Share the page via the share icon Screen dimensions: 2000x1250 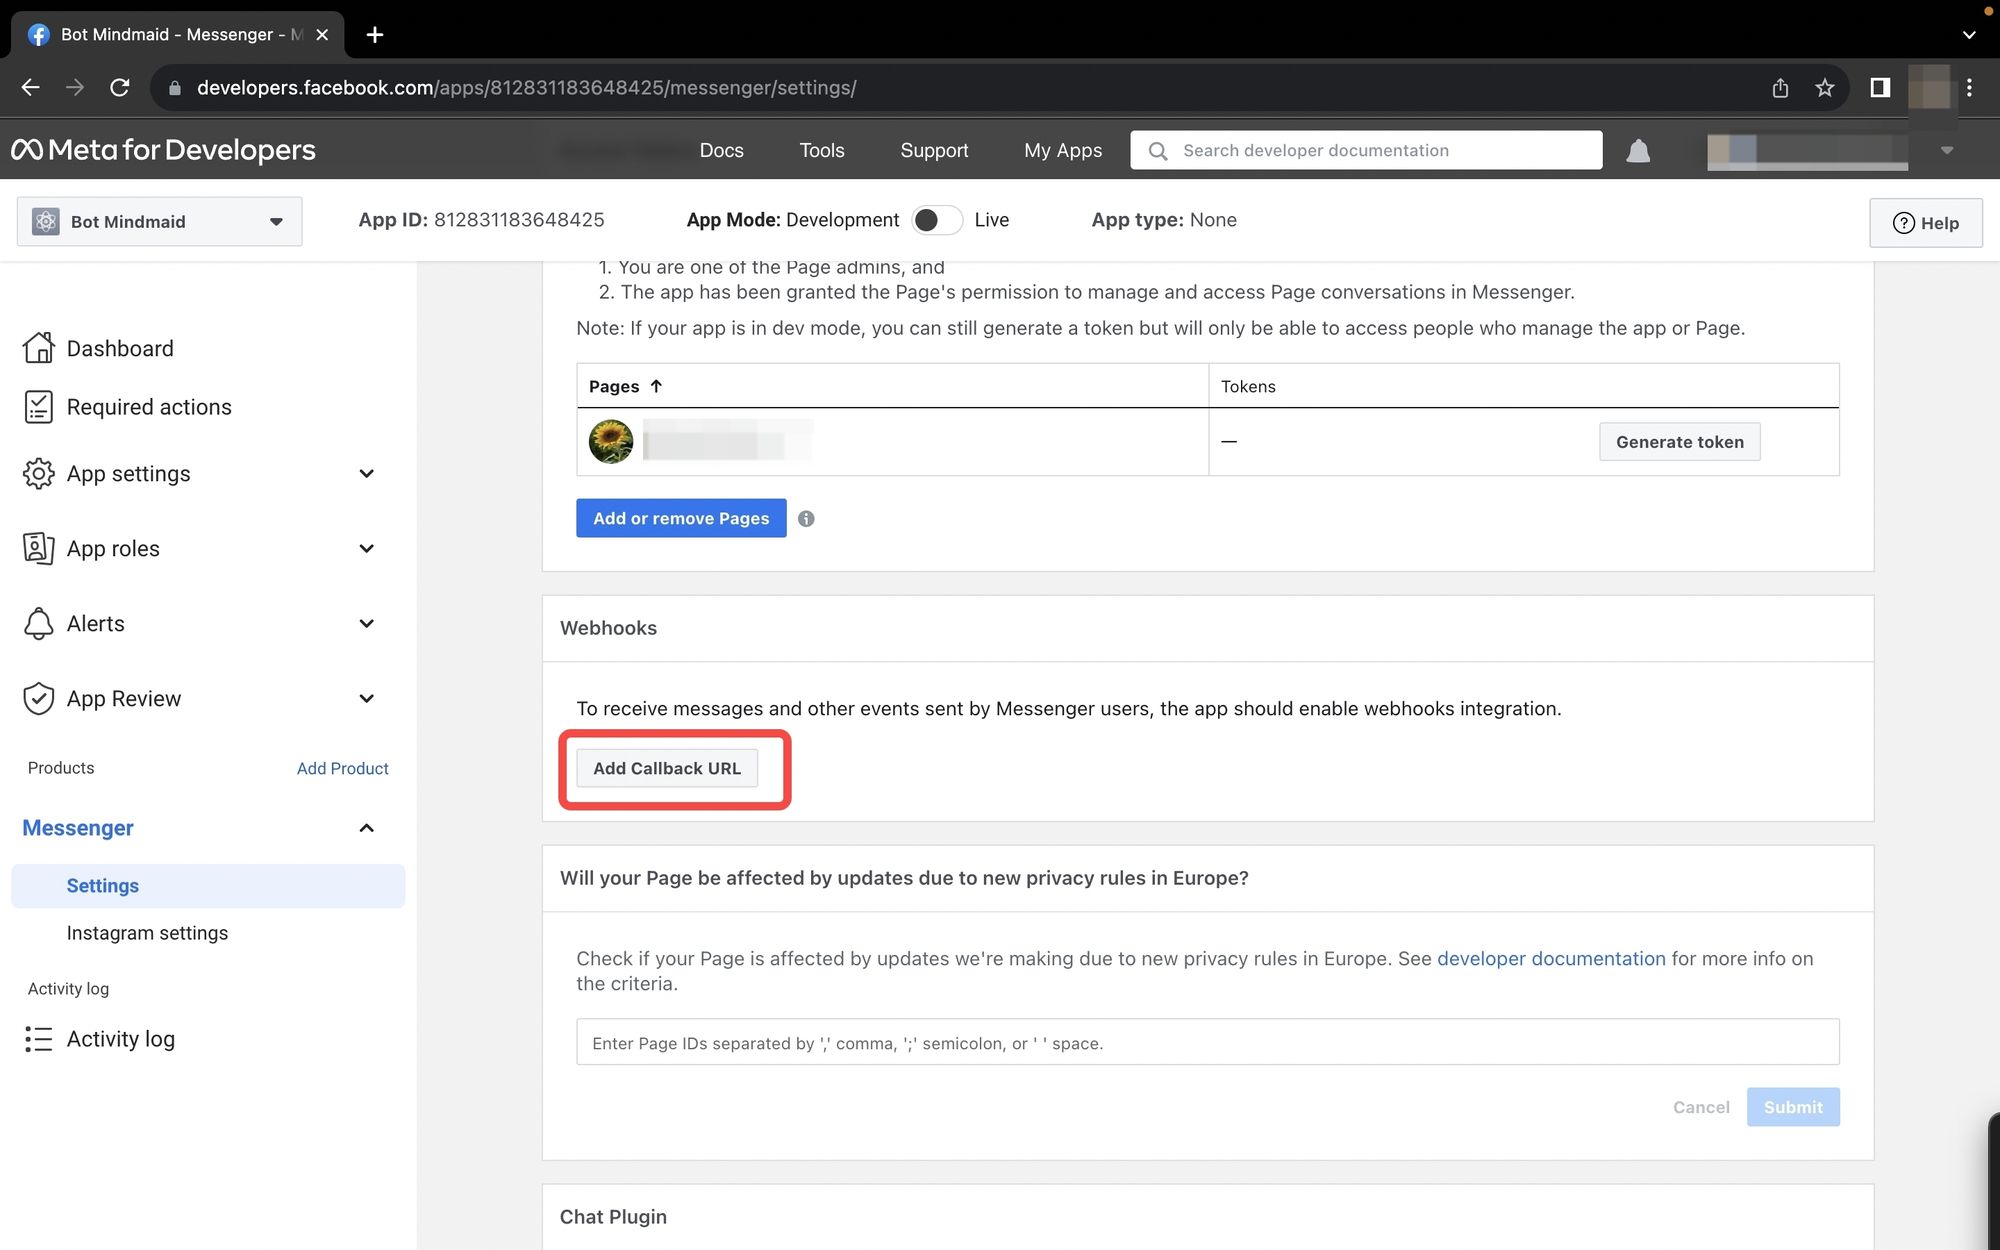(x=1780, y=88)
